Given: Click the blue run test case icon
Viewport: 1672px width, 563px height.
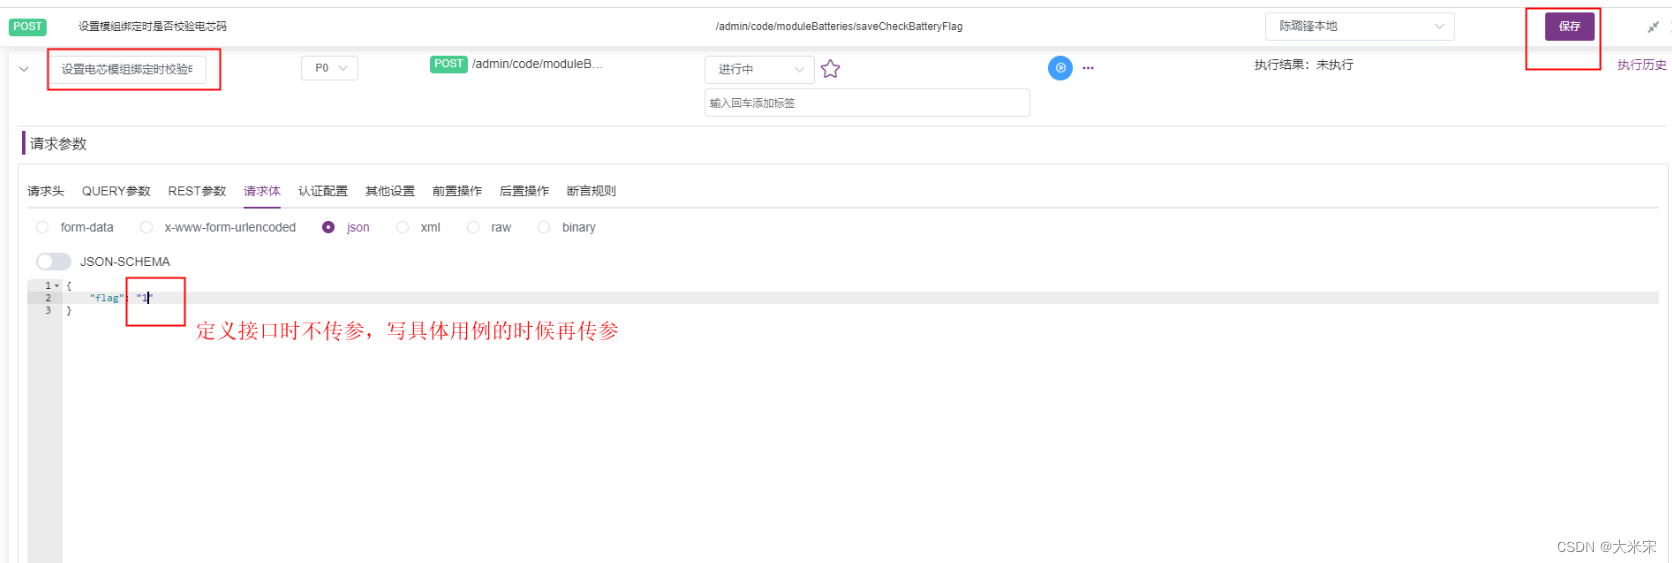Looking at the screenshot, I should click(x=1060, y=68).
